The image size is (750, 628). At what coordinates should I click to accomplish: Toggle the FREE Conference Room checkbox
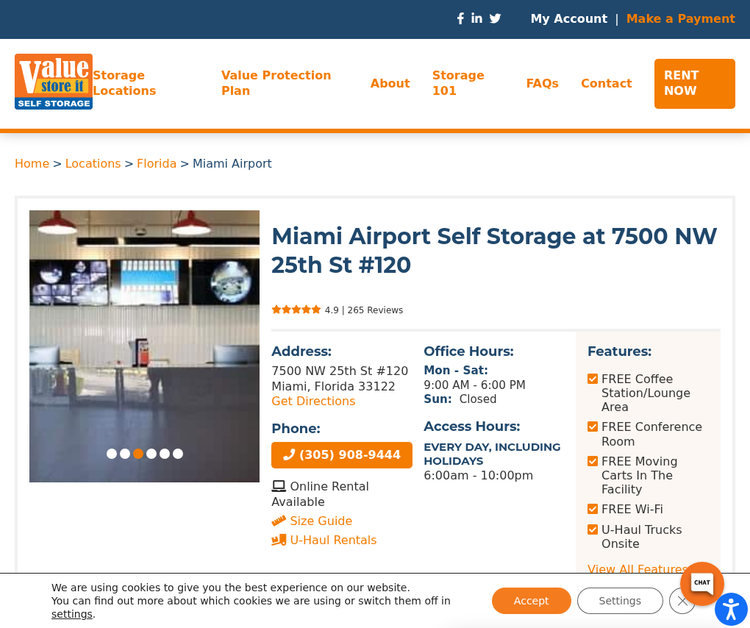(593, 427)
